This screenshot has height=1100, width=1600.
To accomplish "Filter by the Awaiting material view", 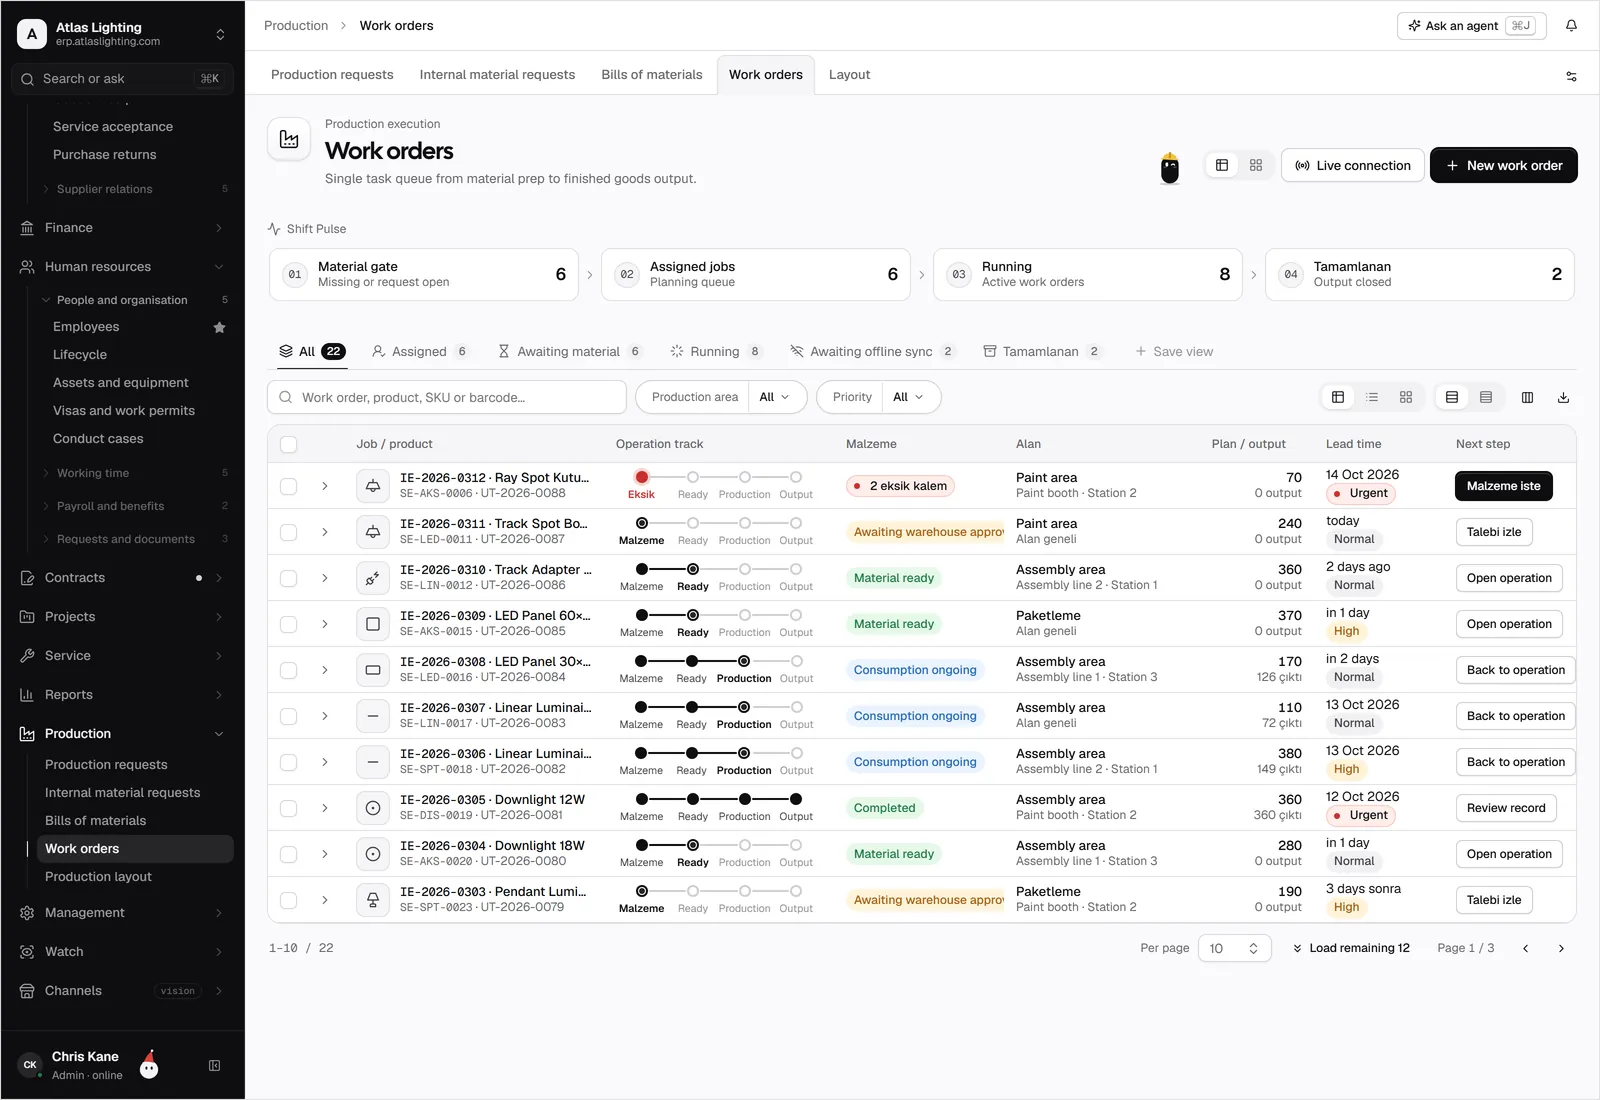I will [x=570, y=351].
